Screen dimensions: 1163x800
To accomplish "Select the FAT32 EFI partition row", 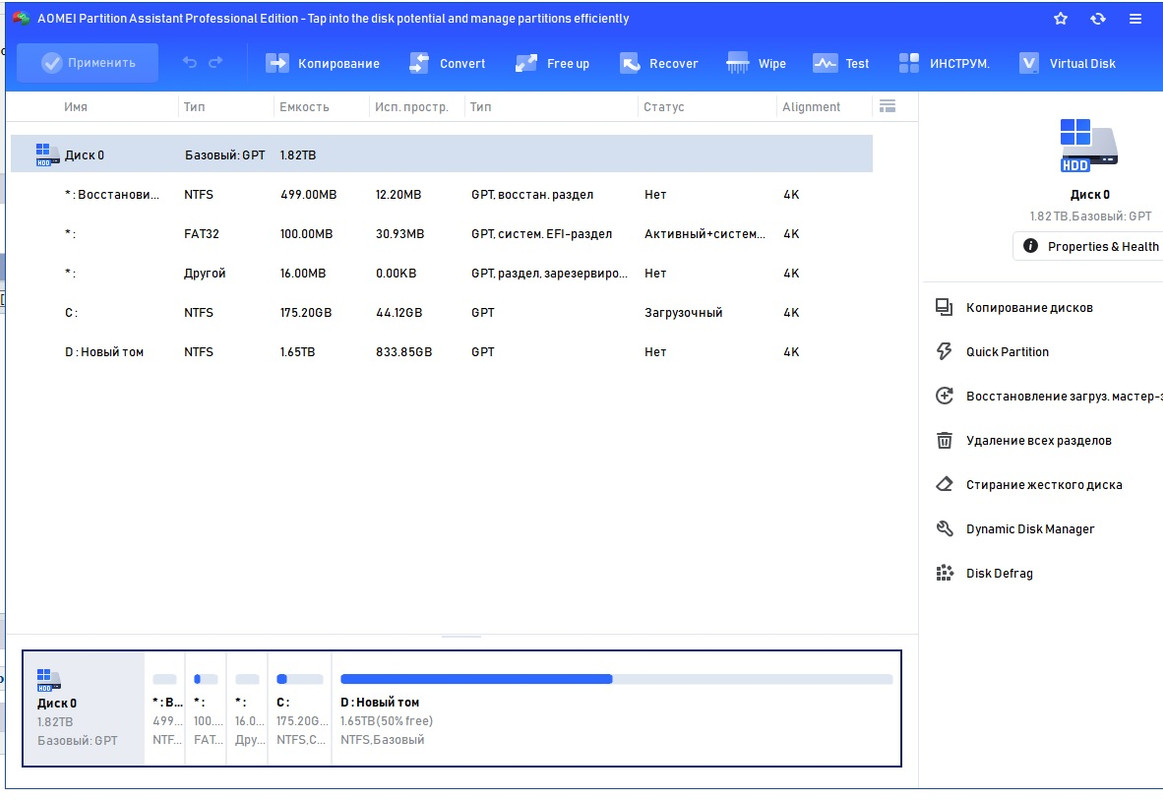I will click(x=441, y=234).
